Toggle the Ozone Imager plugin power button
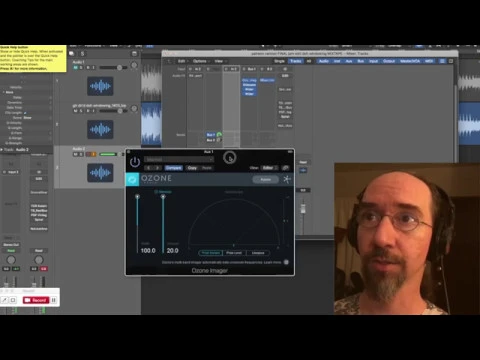 coord(135,162)
